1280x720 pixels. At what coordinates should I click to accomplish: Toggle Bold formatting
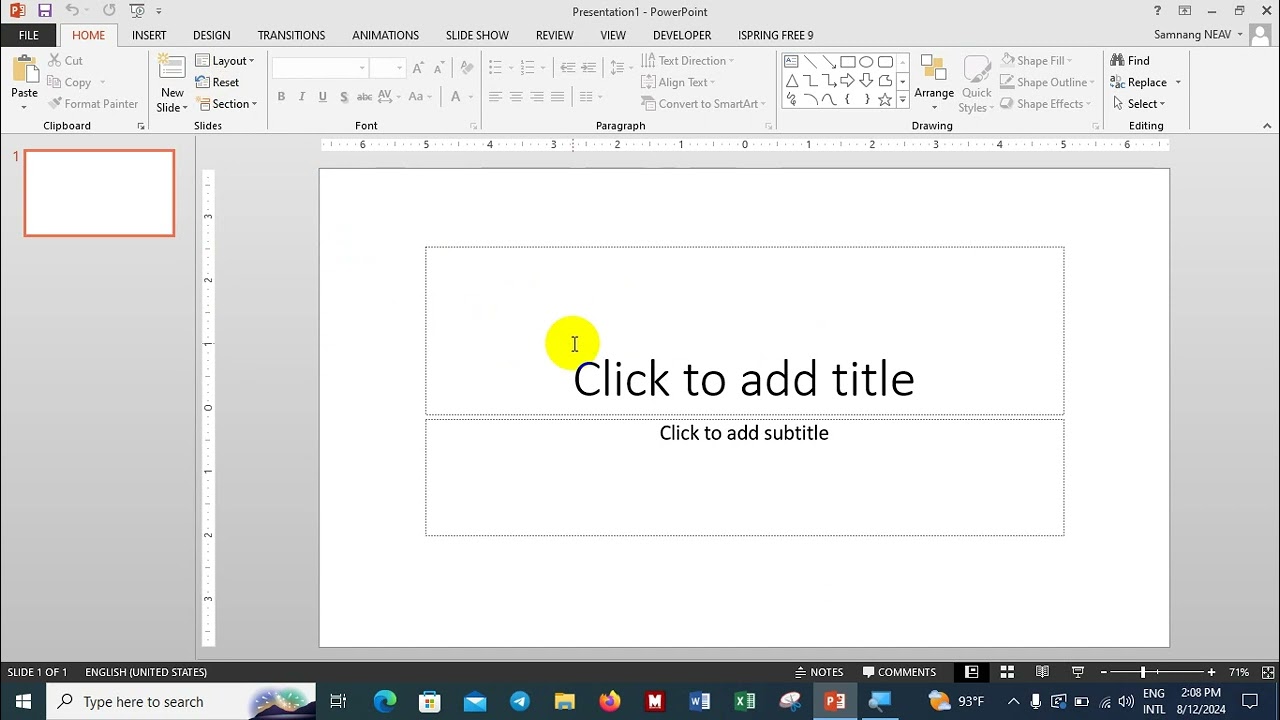click(x=281, y=97)
